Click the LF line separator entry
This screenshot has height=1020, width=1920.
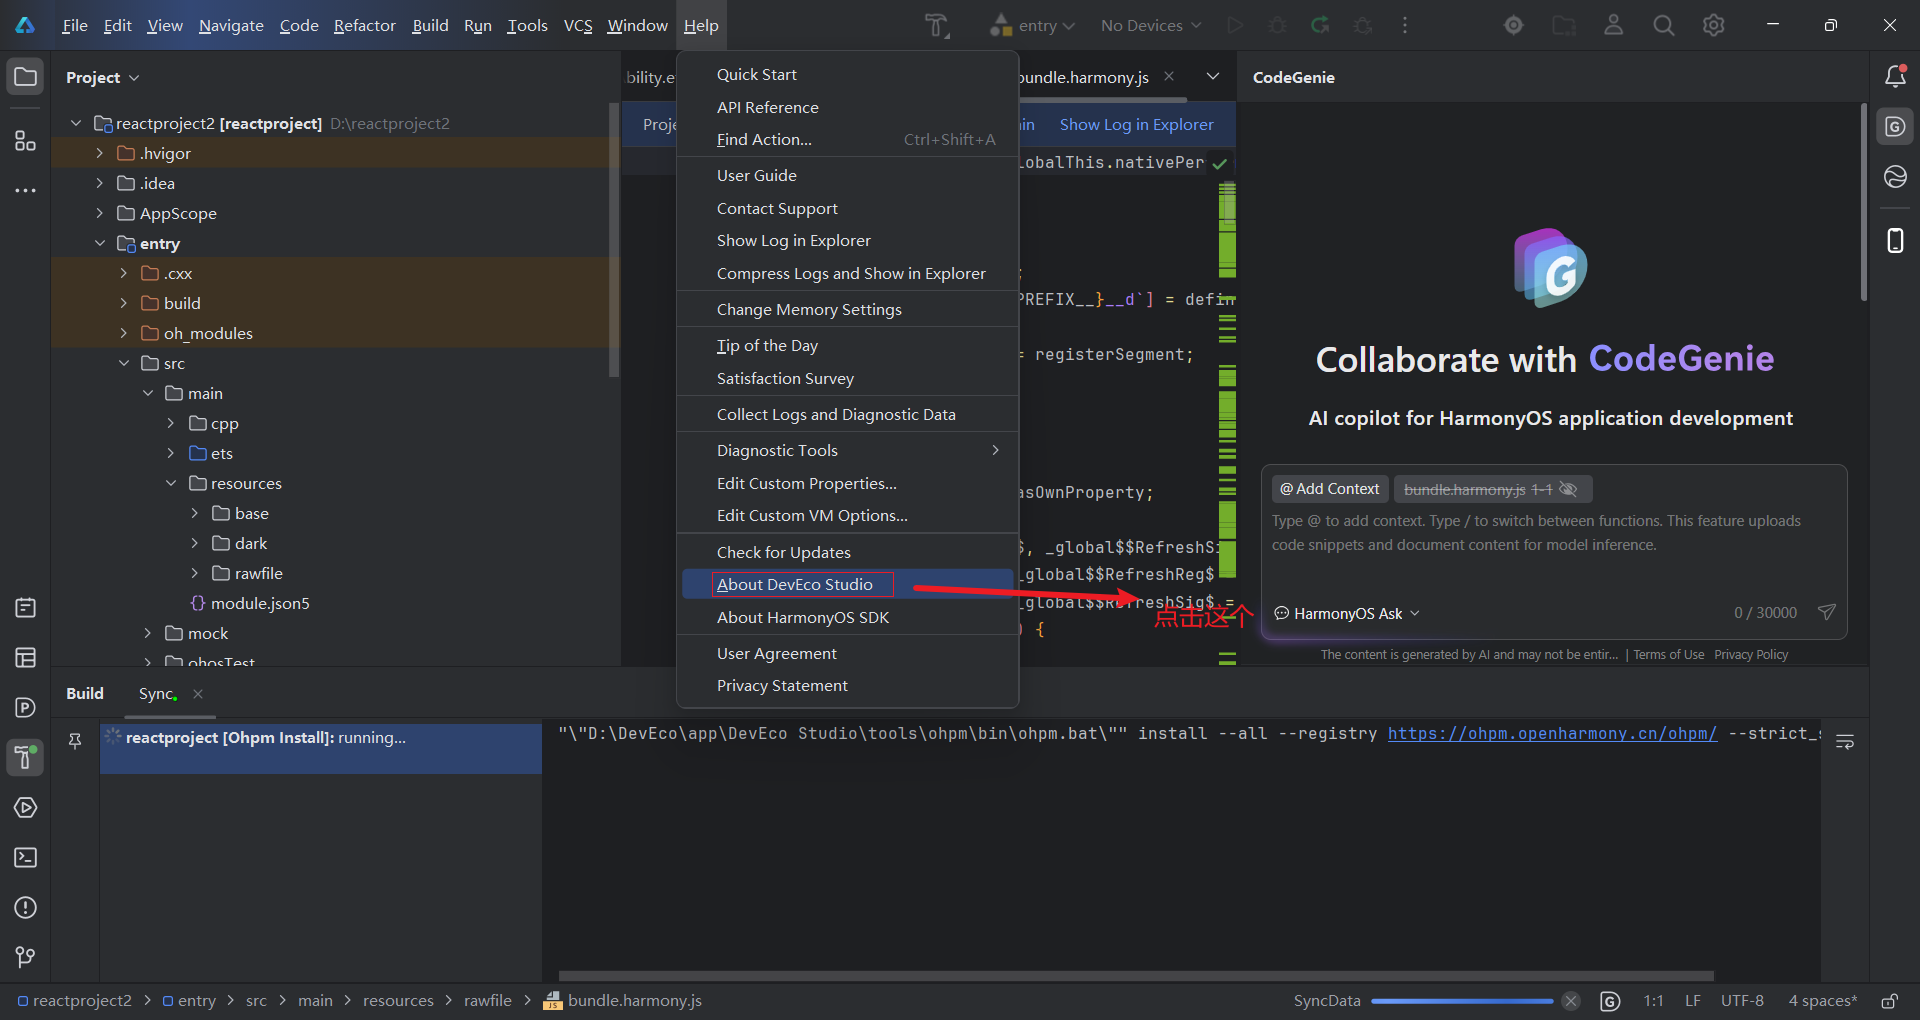(x=1692, y=1001)
